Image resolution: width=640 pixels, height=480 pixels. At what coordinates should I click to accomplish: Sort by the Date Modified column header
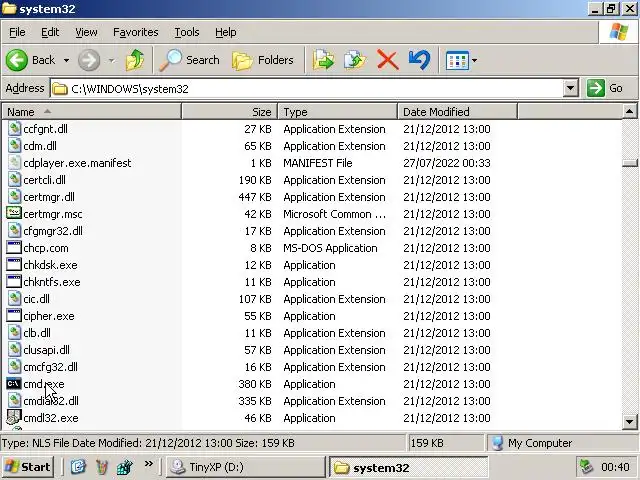click(x=457, y=112)
